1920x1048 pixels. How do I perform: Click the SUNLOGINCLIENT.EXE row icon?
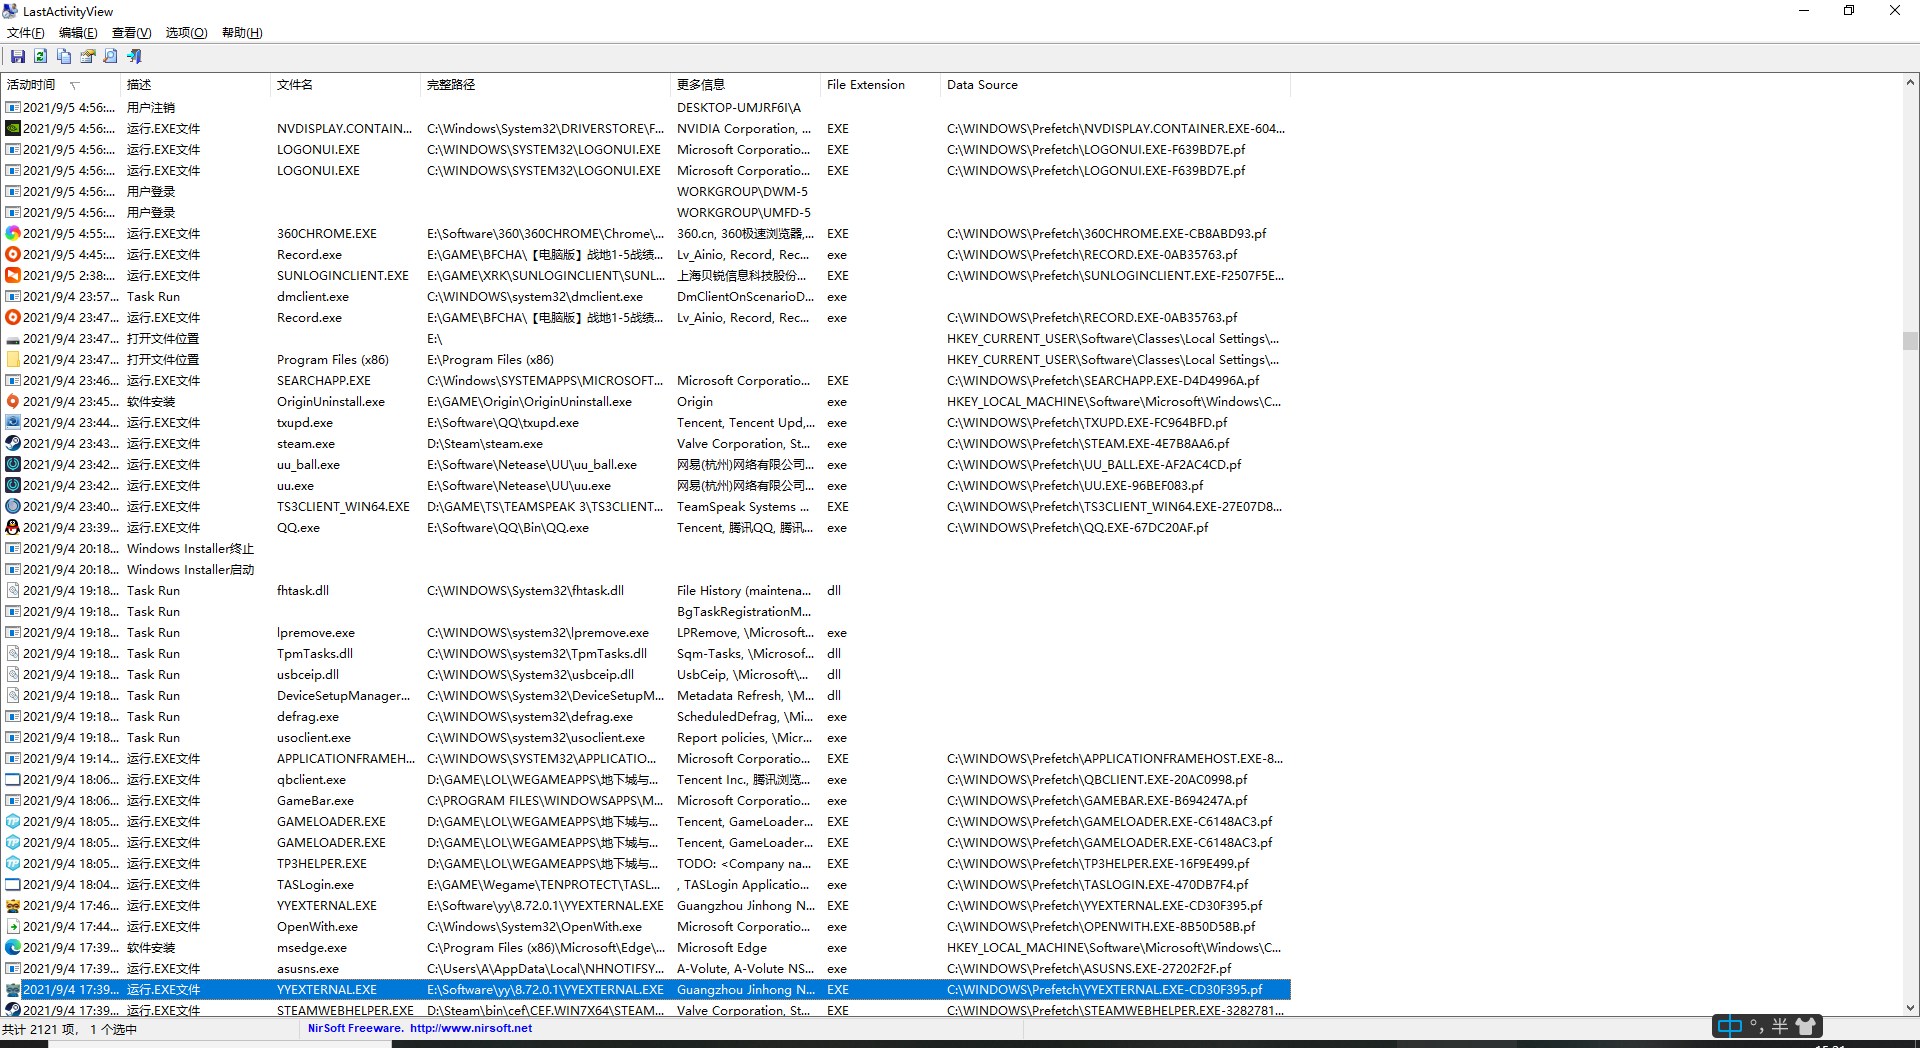(13, 276)
